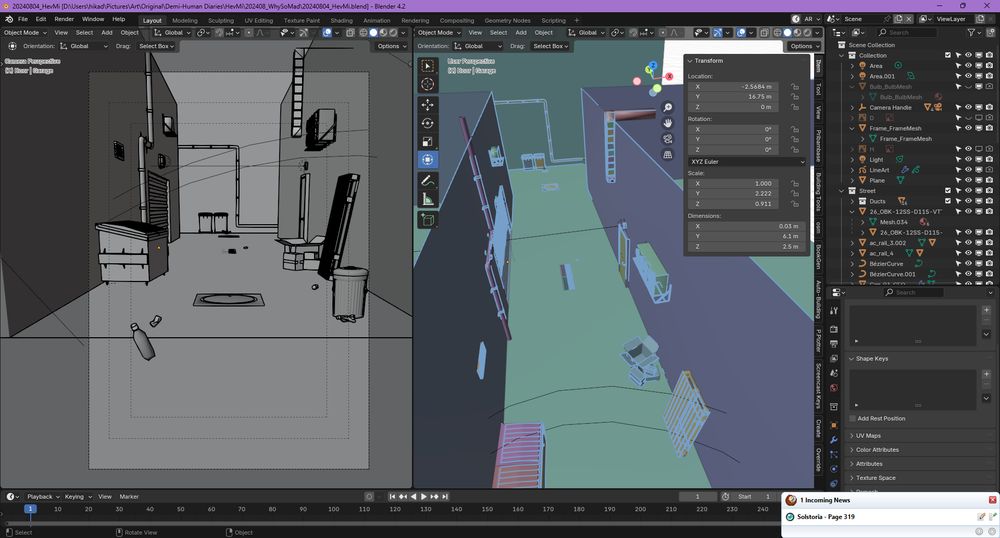Click Play animation button in timeline
This screenshot has height=538, width=1000.
point(423,497)
